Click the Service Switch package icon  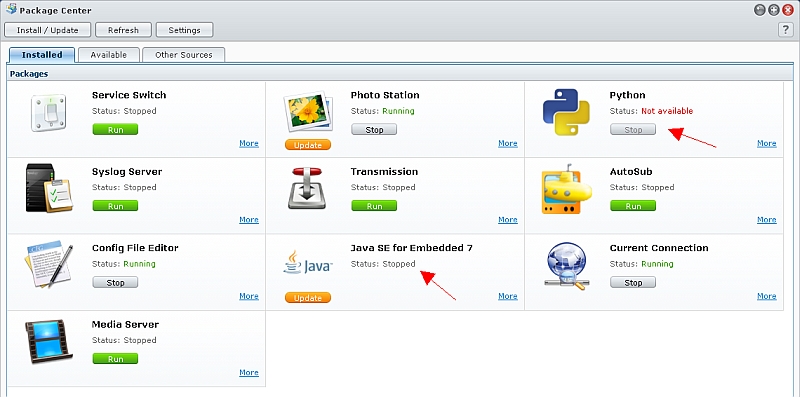pos(48,112)
